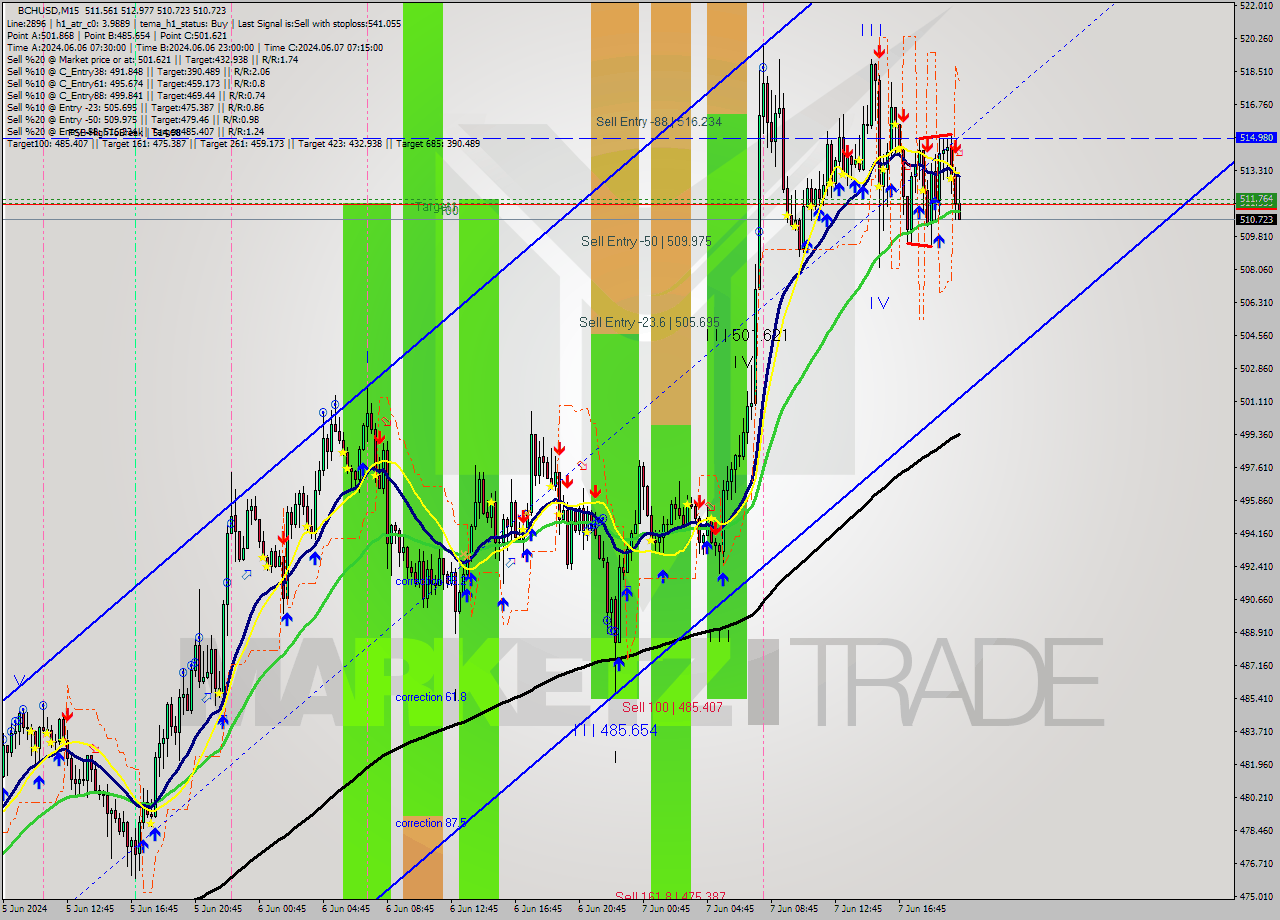
Task: Click the 'Sell 100 | 485.407' label
Action: point(672,708)
